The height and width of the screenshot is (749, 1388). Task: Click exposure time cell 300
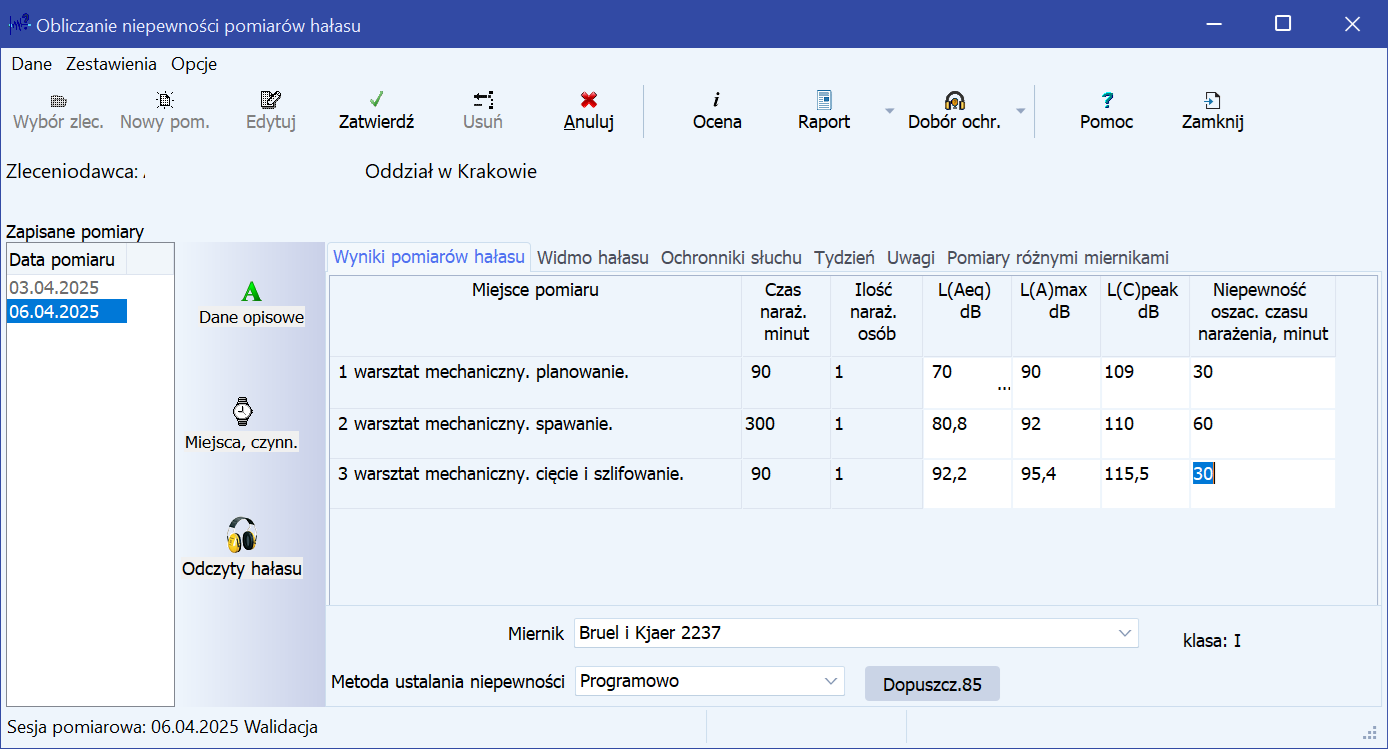pyautogui.click(x=785, y=433)
